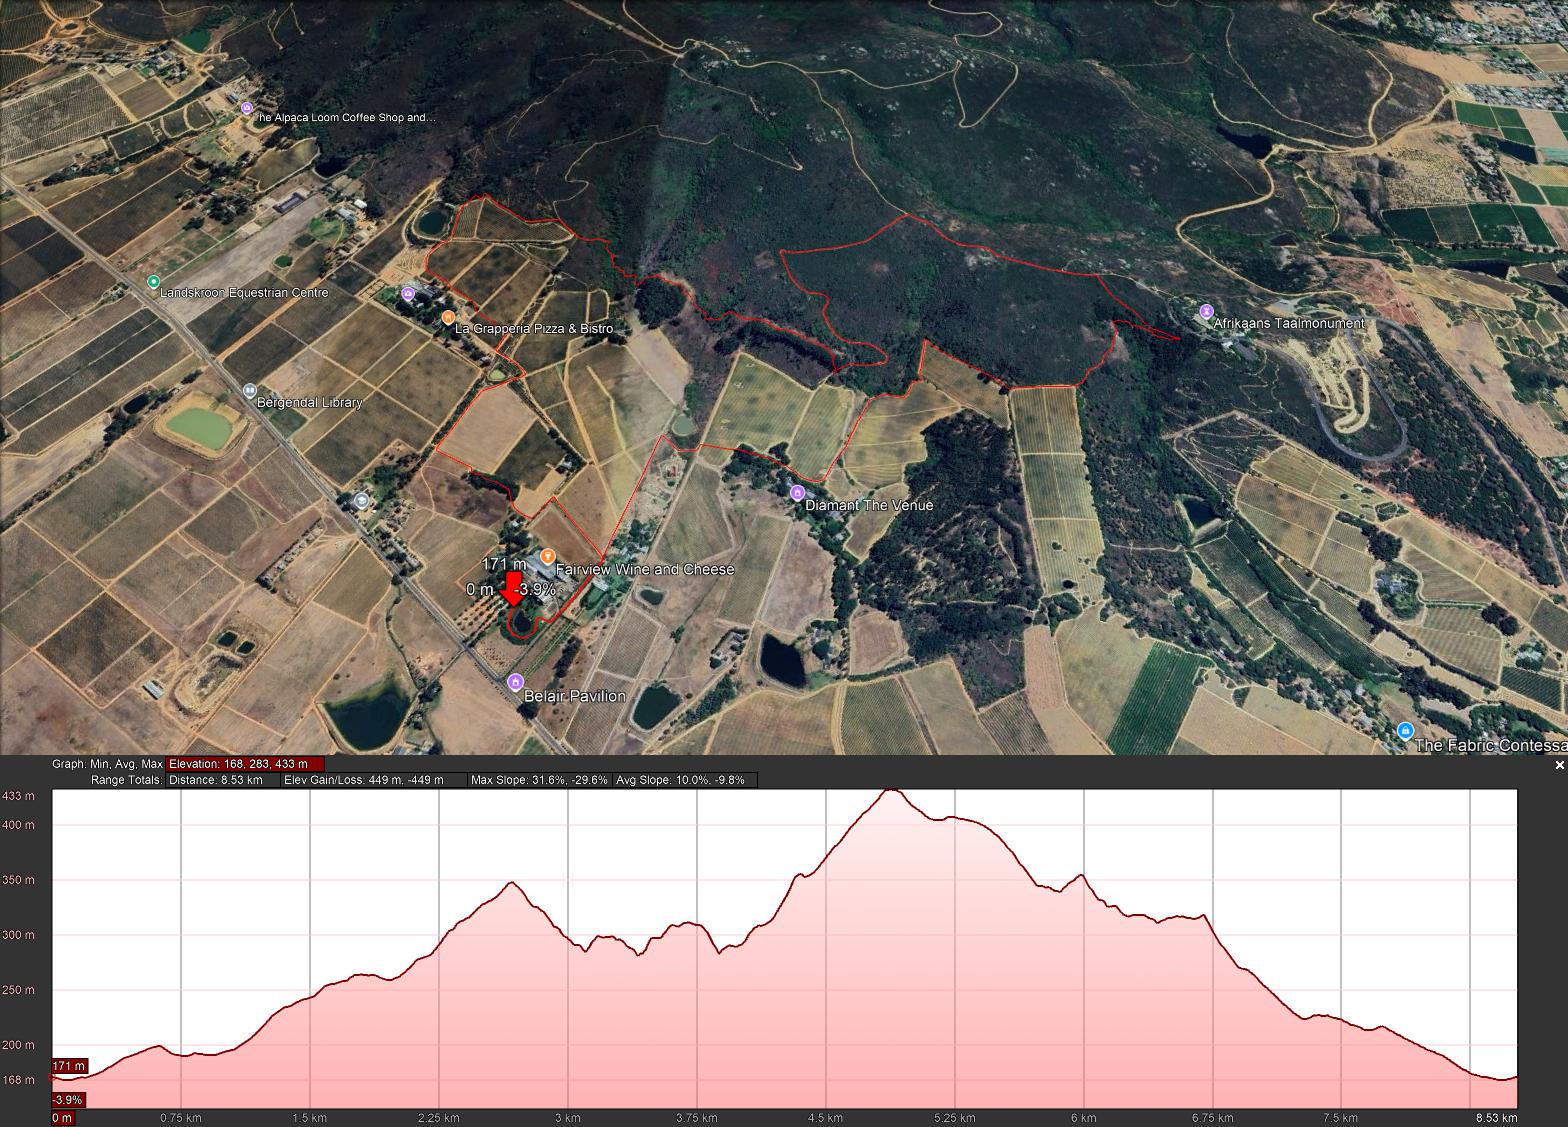This screenshot has height=1127, width=1568.
Task: Click the Elevation min/avg/max readout
Action: tap(245, 764)
